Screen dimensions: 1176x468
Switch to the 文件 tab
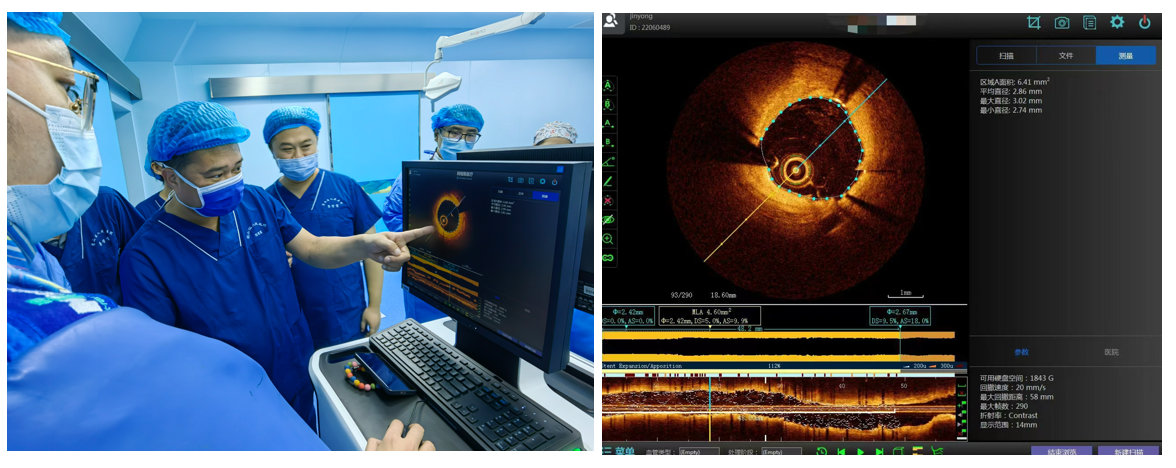click(1066, 56)
